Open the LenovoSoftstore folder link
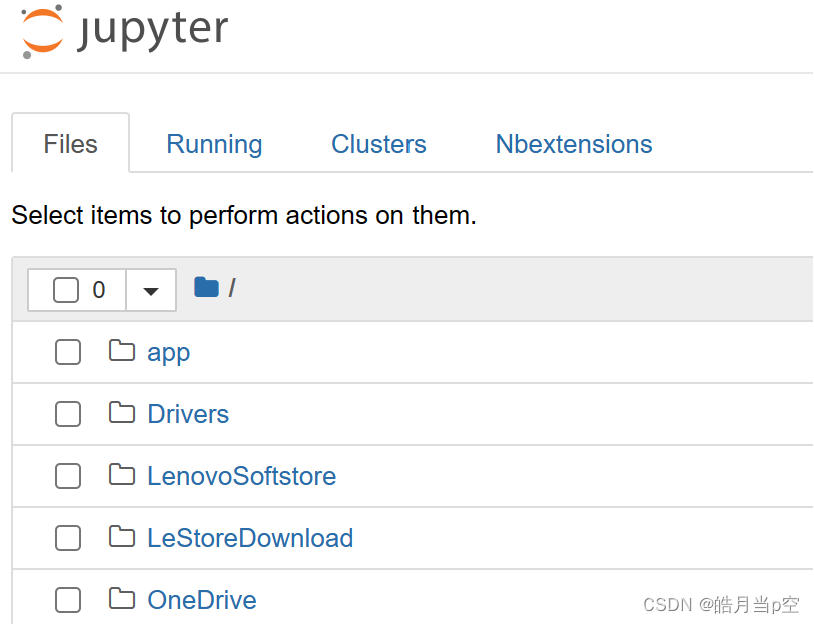 [241, 476]
